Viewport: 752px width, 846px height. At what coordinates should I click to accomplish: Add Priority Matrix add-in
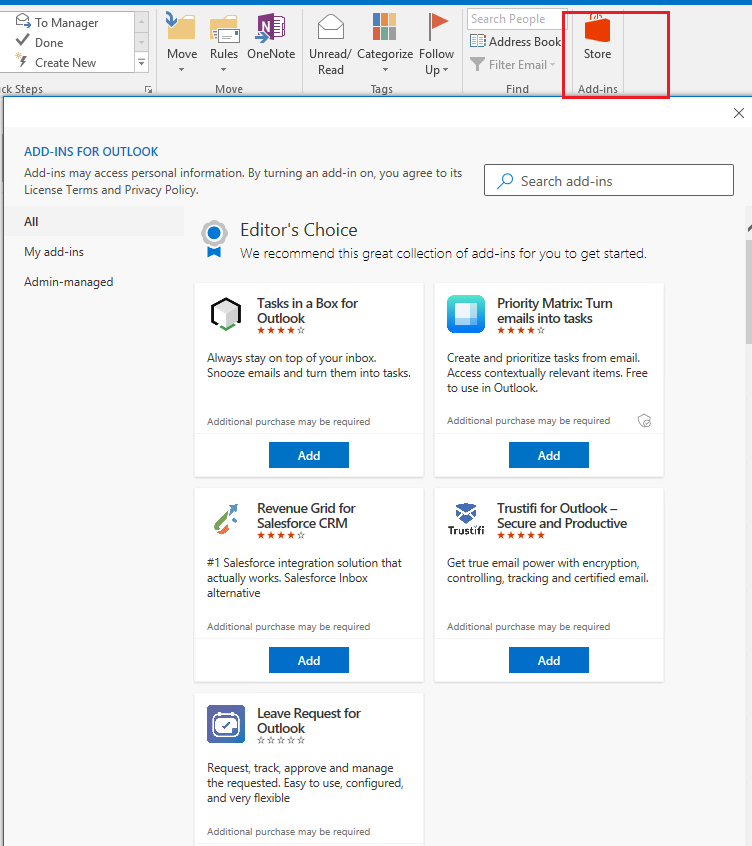coord(549,455)
